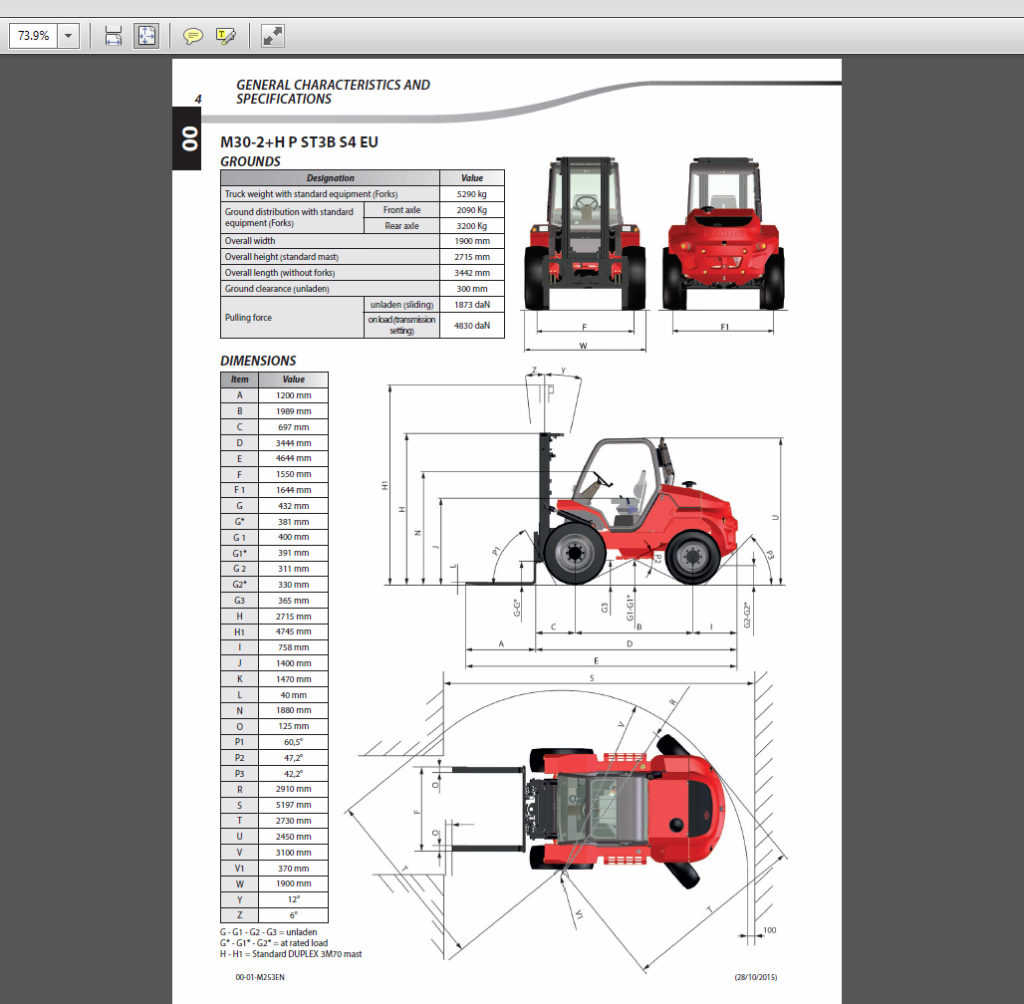Click the date 28/10/2015 in footer

[756, 977]
